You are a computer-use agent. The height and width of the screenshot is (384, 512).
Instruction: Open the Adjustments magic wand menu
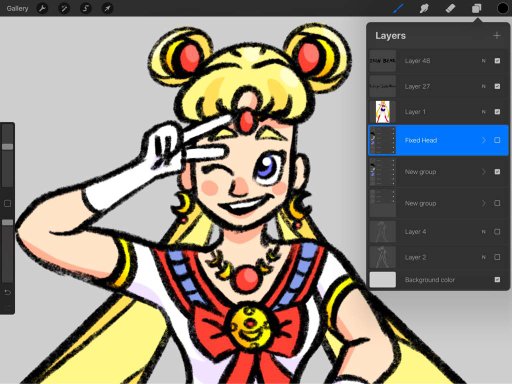[x=64, y=8]
